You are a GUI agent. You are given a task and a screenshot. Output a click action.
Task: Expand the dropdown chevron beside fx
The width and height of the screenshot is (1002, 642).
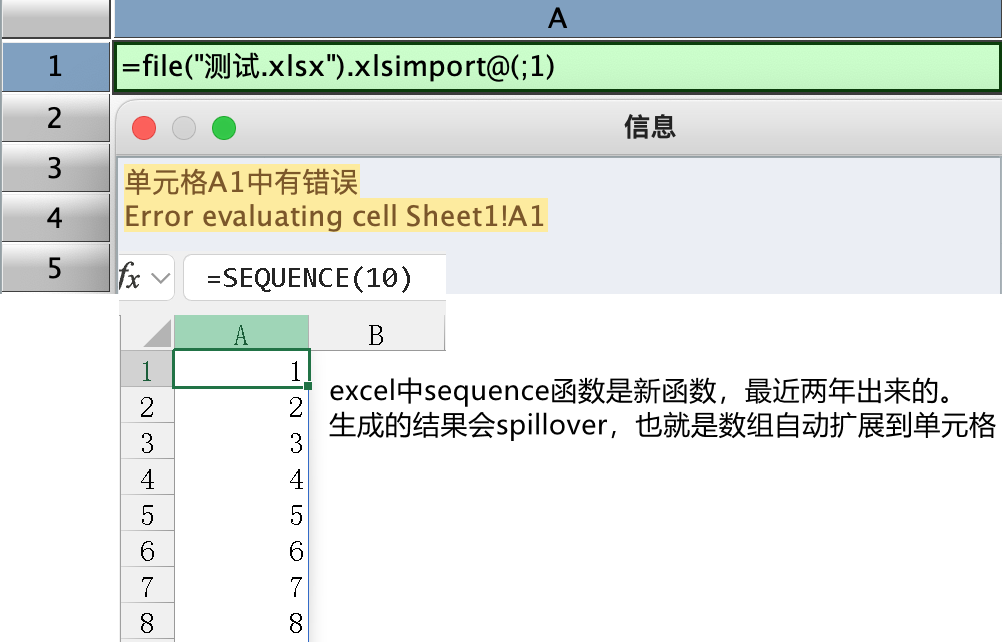(159, 279)
